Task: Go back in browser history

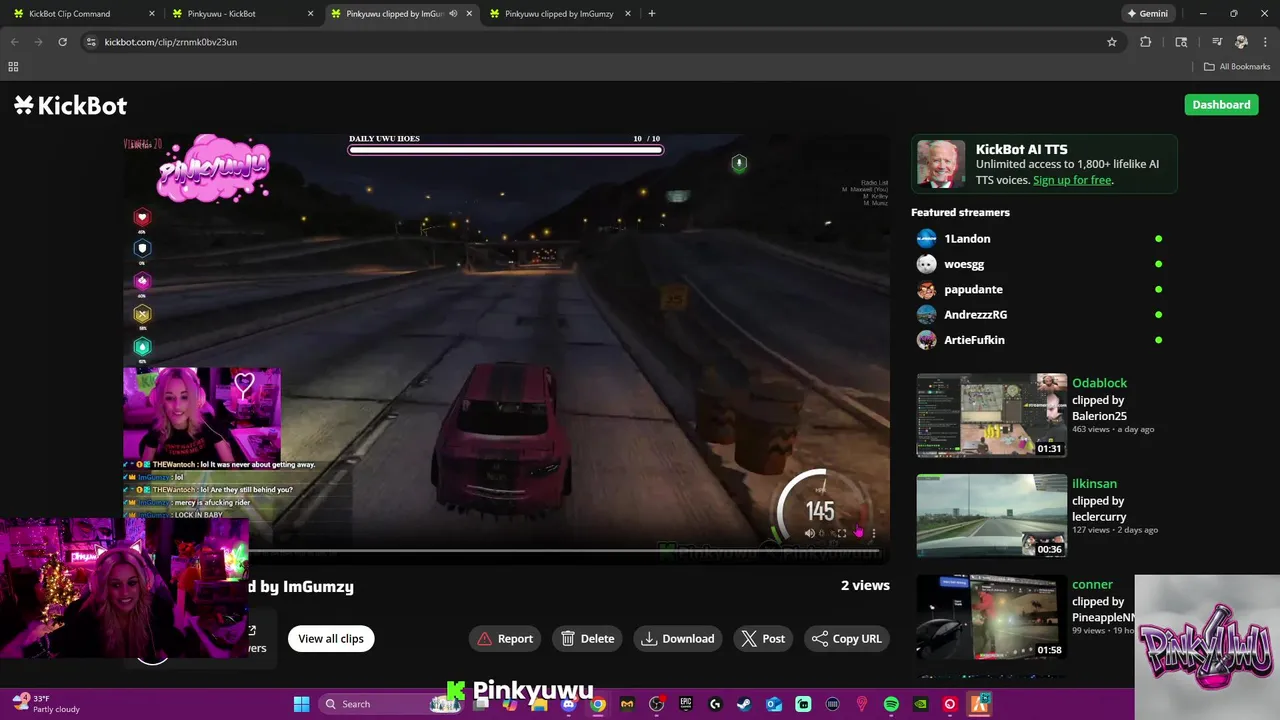Action: click(14, 42)
